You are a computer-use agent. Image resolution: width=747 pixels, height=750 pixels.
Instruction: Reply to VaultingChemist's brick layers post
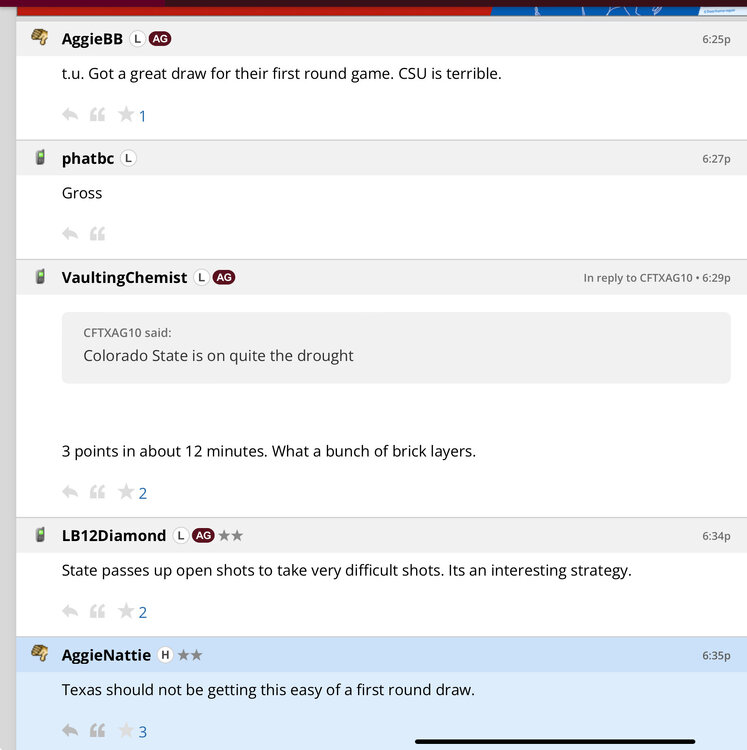[x=70, y=492]
